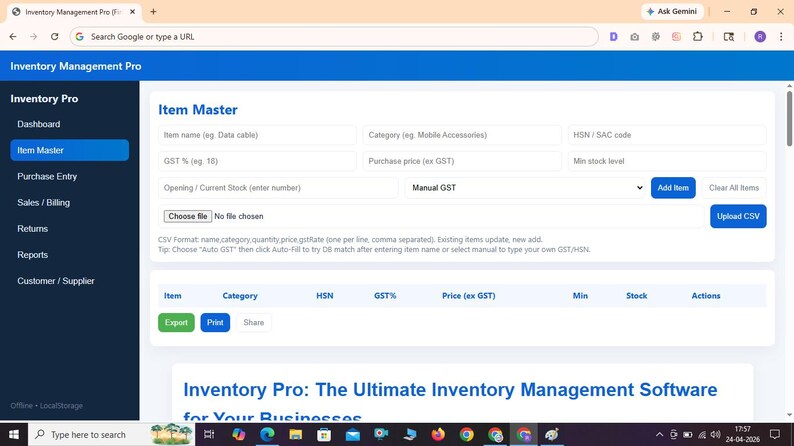Click the HSN / SAC code field
Viewport: 794px width, 446px height.
tap(667, 135)
